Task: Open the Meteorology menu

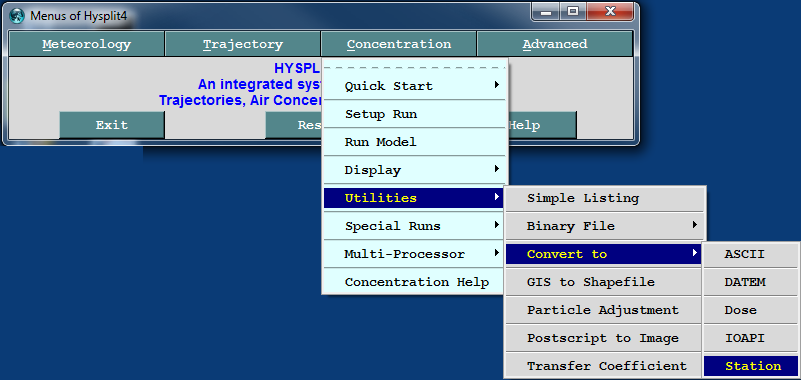Action: (86, 44)
